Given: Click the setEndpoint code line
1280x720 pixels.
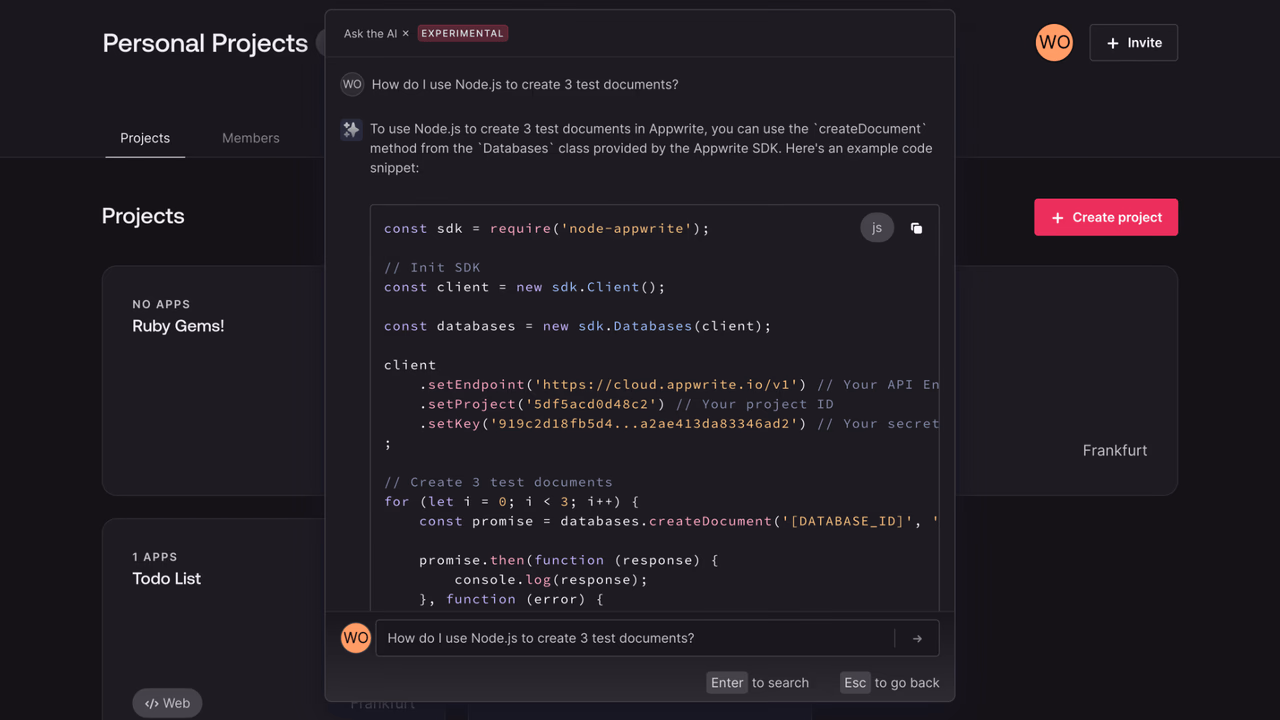Looking at the screenshot, I should pos(678,384).
